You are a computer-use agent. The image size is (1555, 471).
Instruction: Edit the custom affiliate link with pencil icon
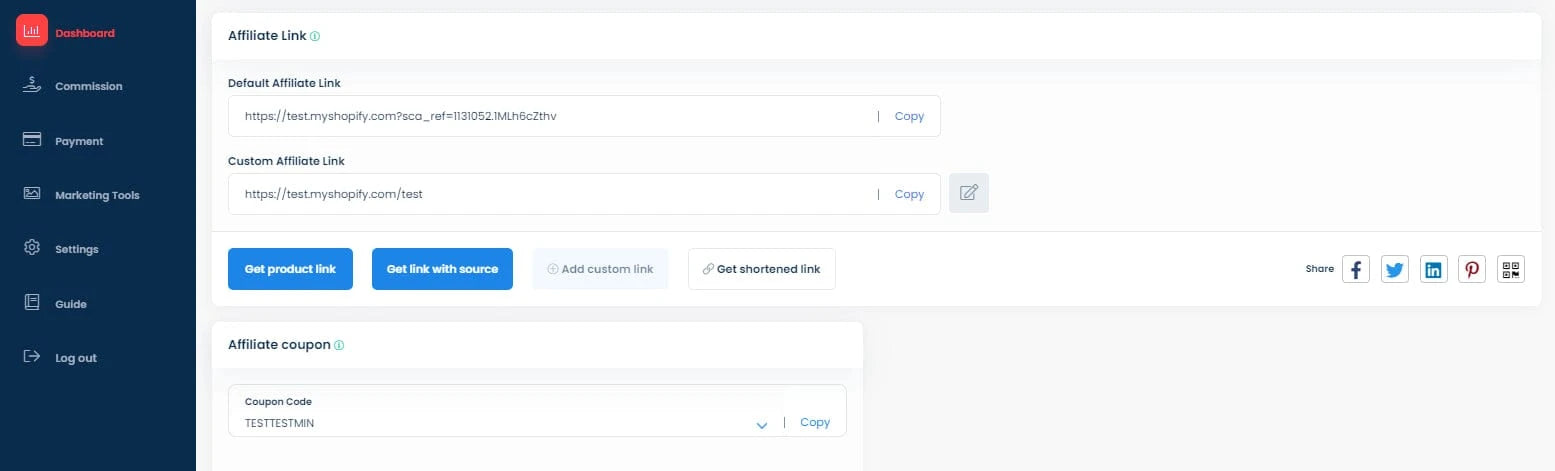click(x=969, y=193)
